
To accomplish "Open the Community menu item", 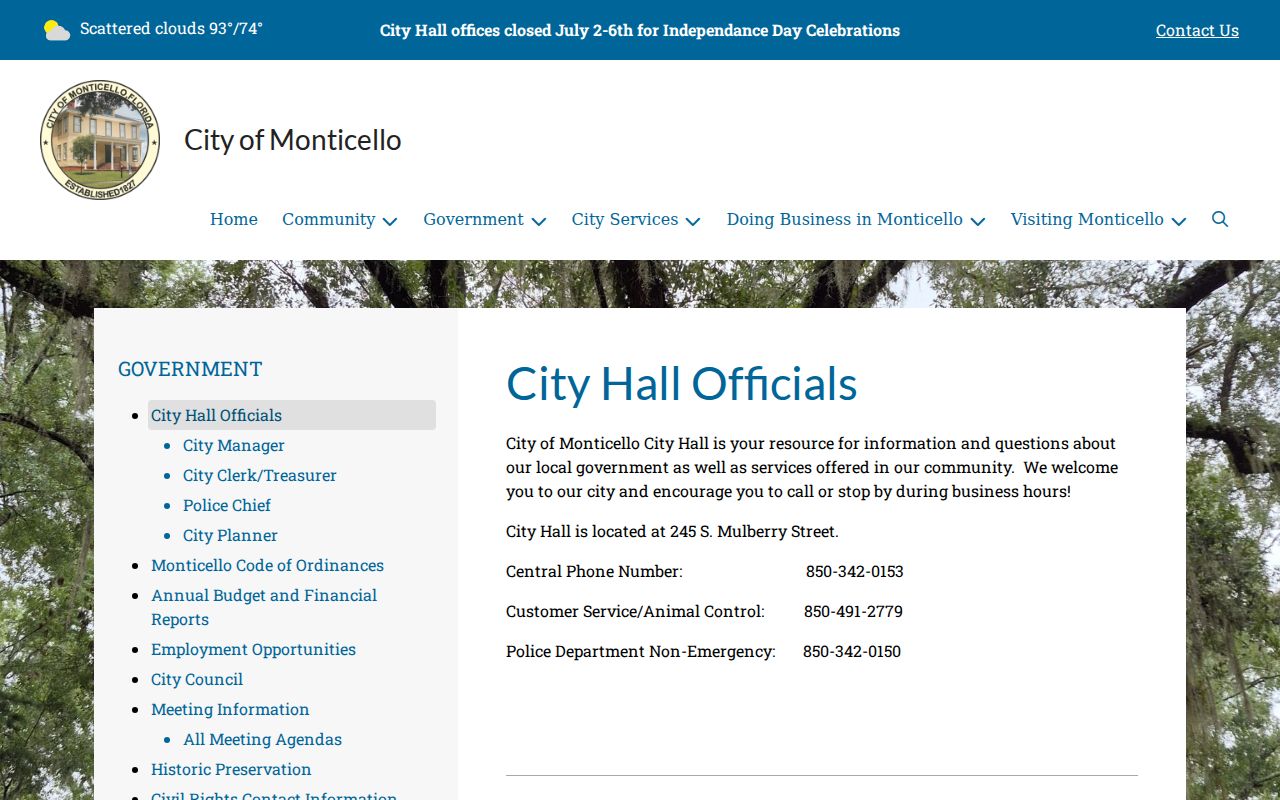I will click(328, 219).
